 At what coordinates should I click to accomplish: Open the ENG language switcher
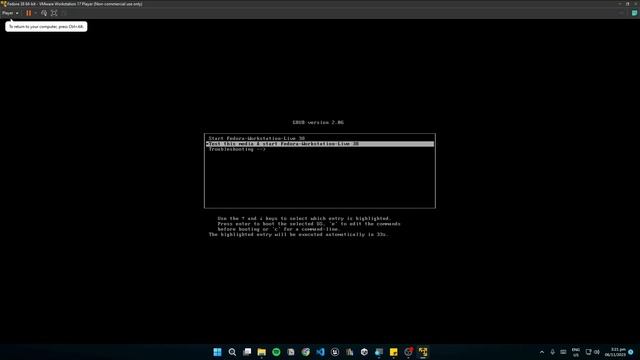[576, 352]
